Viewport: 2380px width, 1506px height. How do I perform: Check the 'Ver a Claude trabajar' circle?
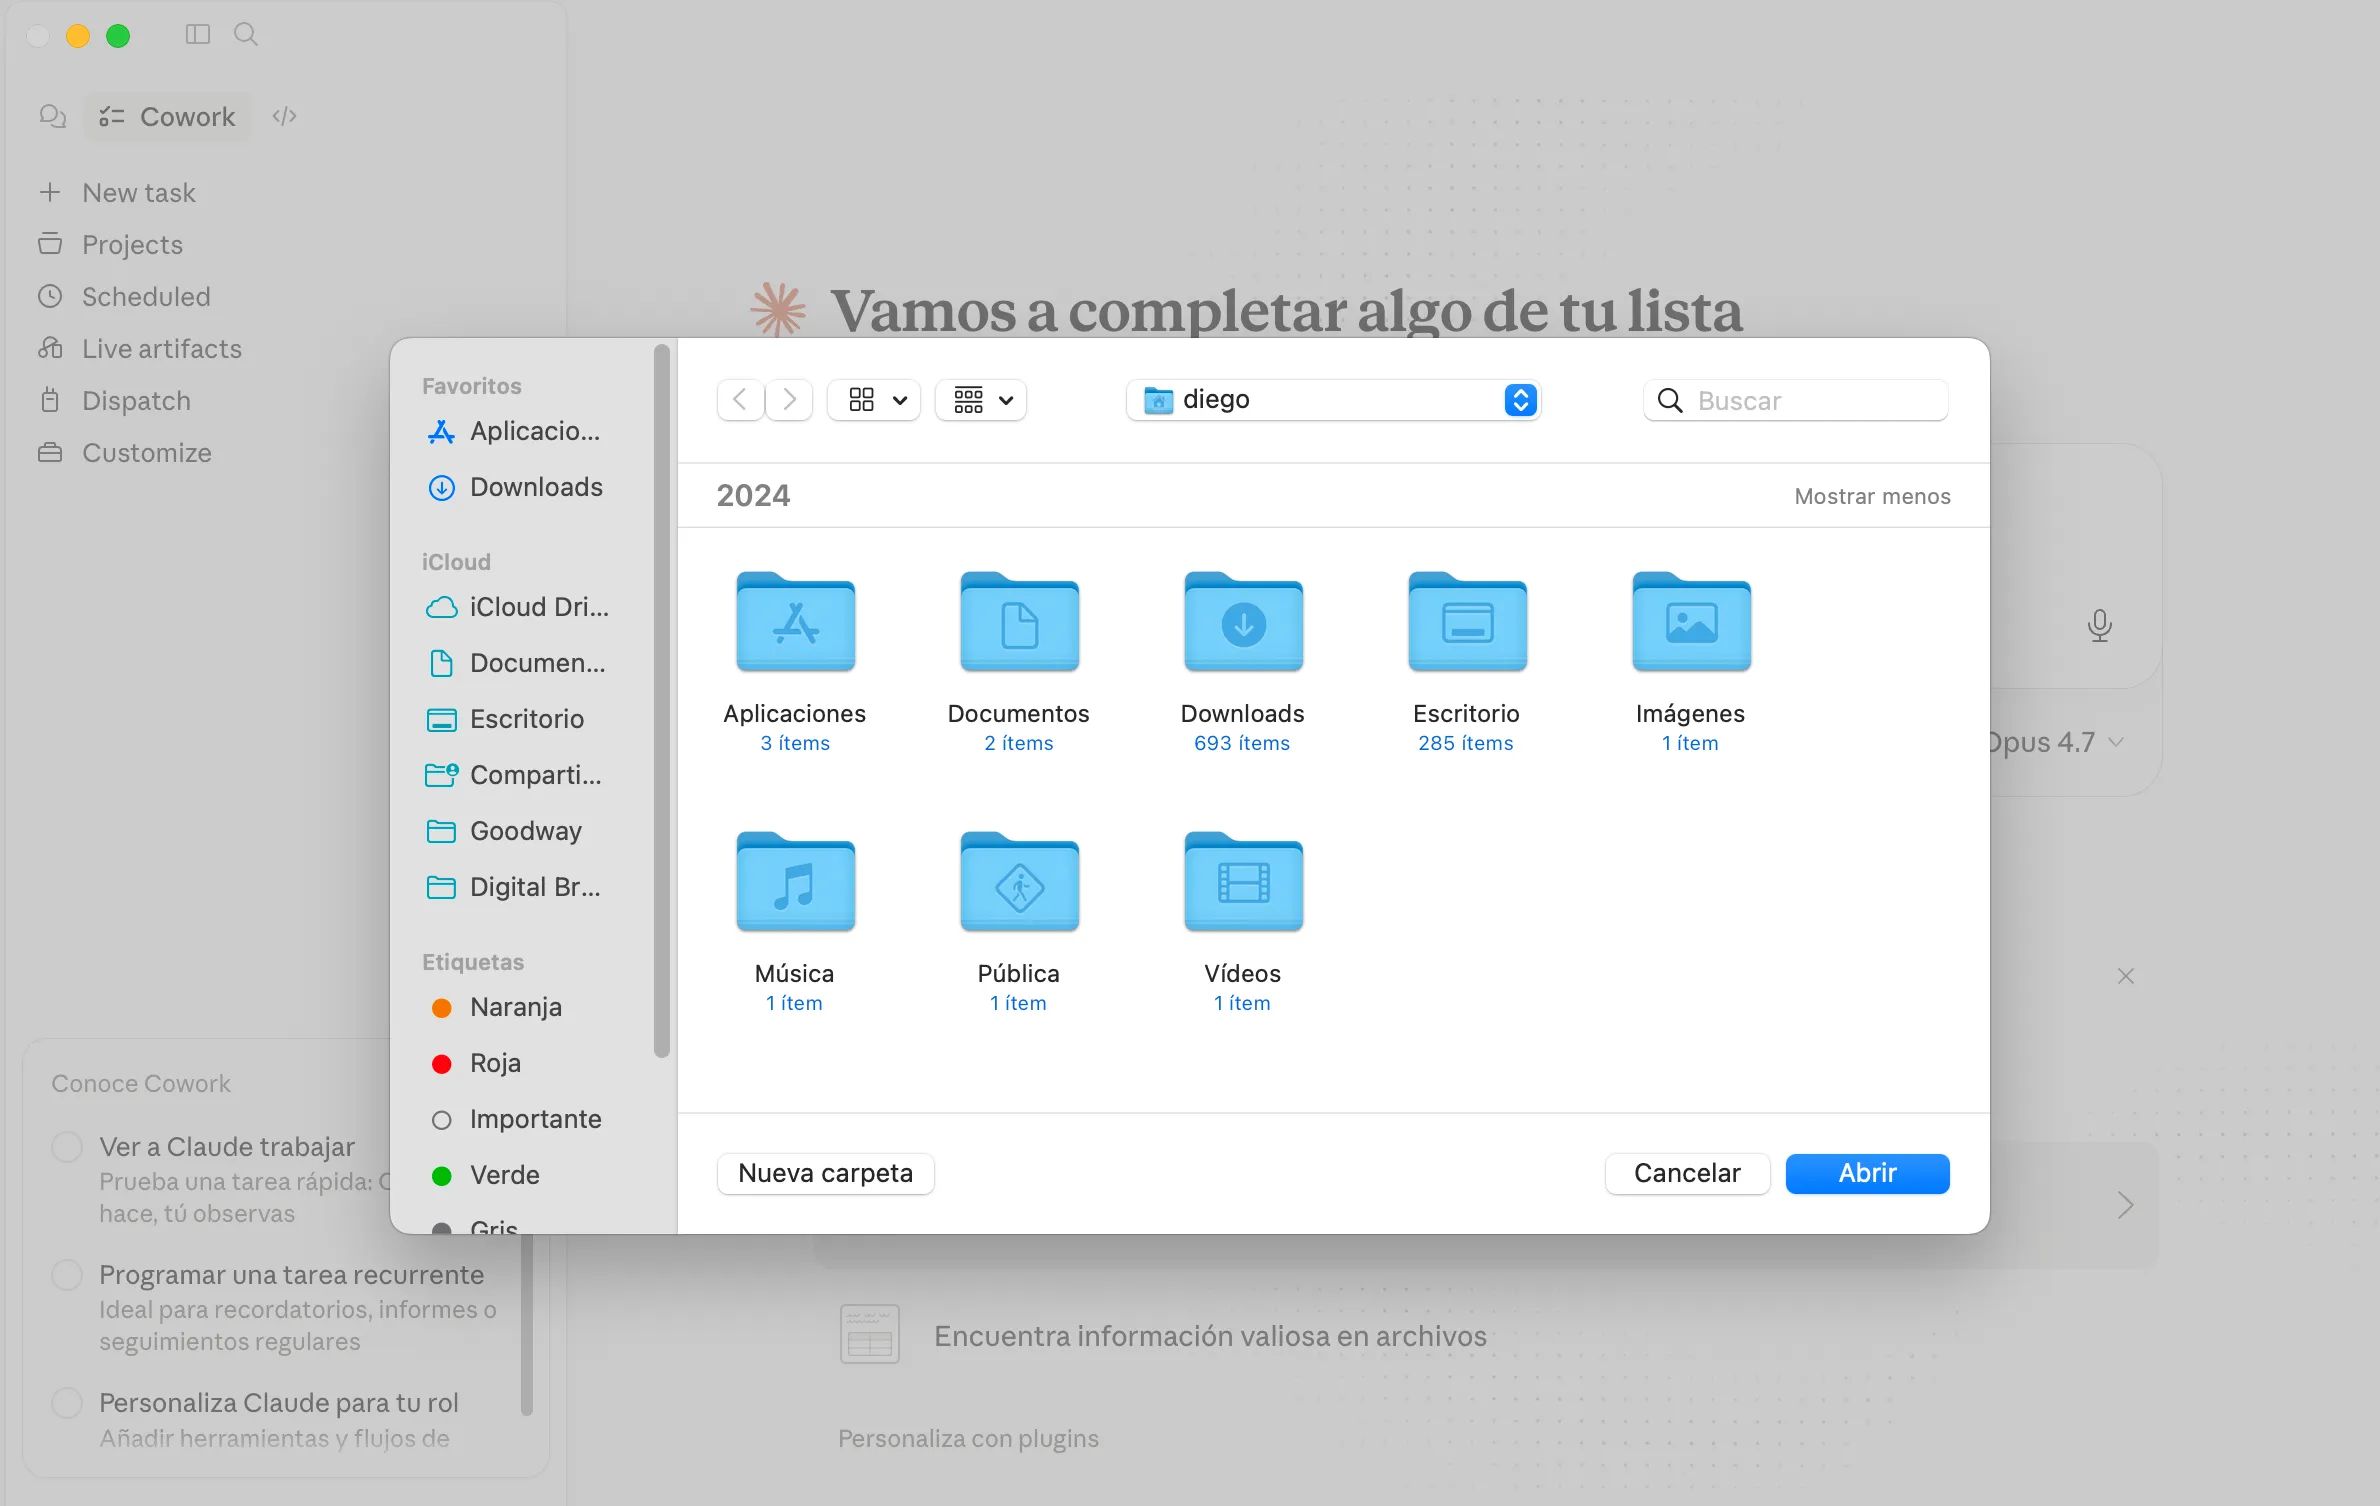coord(67,1147)
